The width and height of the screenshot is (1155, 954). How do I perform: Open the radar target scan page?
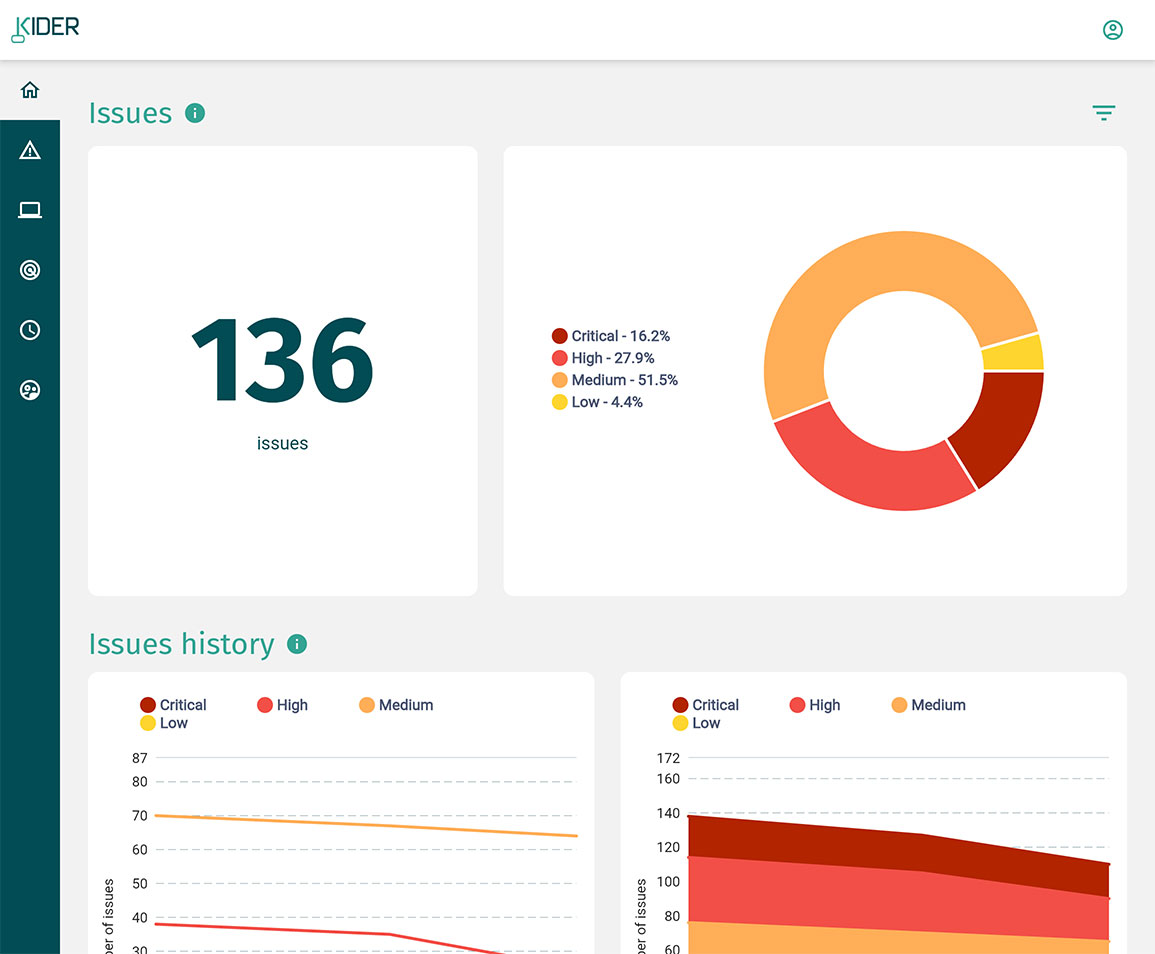coord(30,270)
